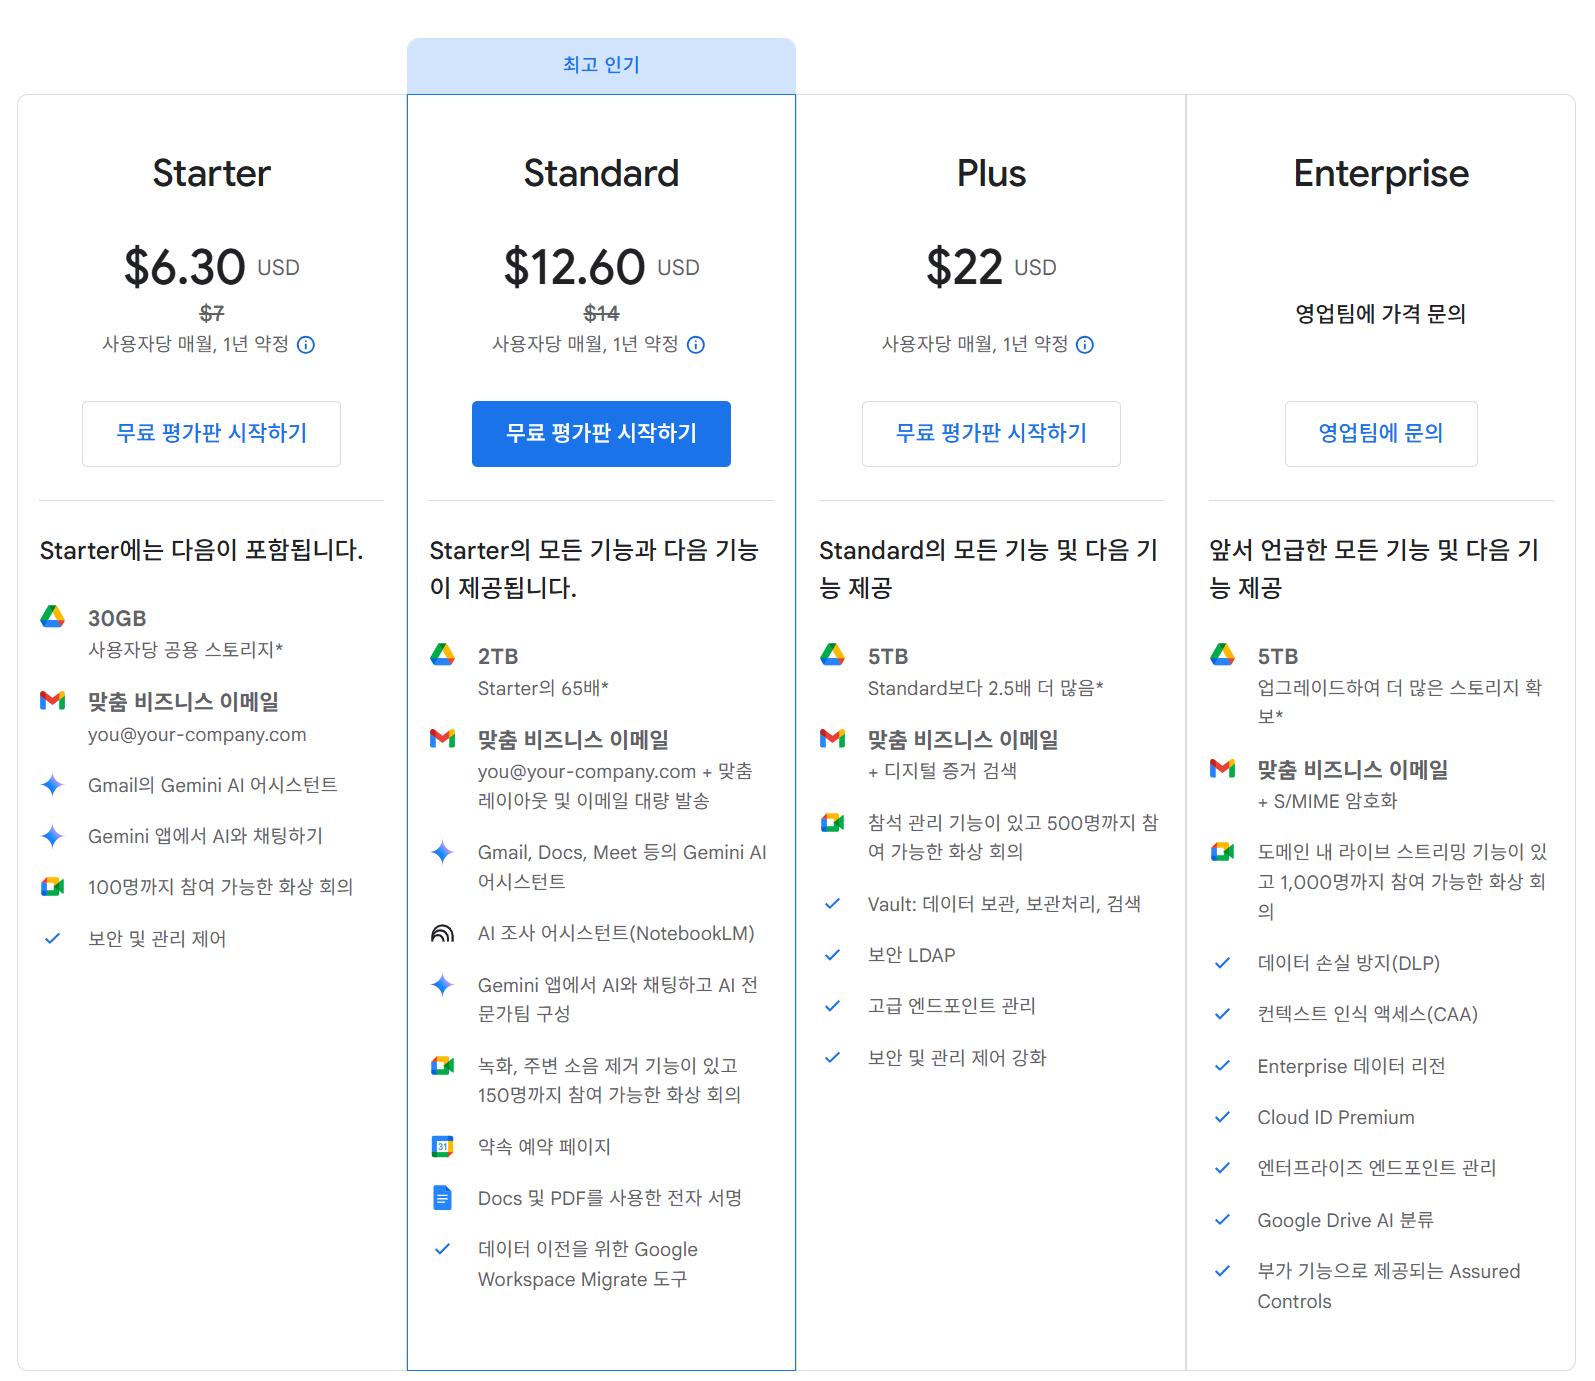Click the struck-through $14 price
This screenshot has width=1595, height=1381.
[601, 313]
